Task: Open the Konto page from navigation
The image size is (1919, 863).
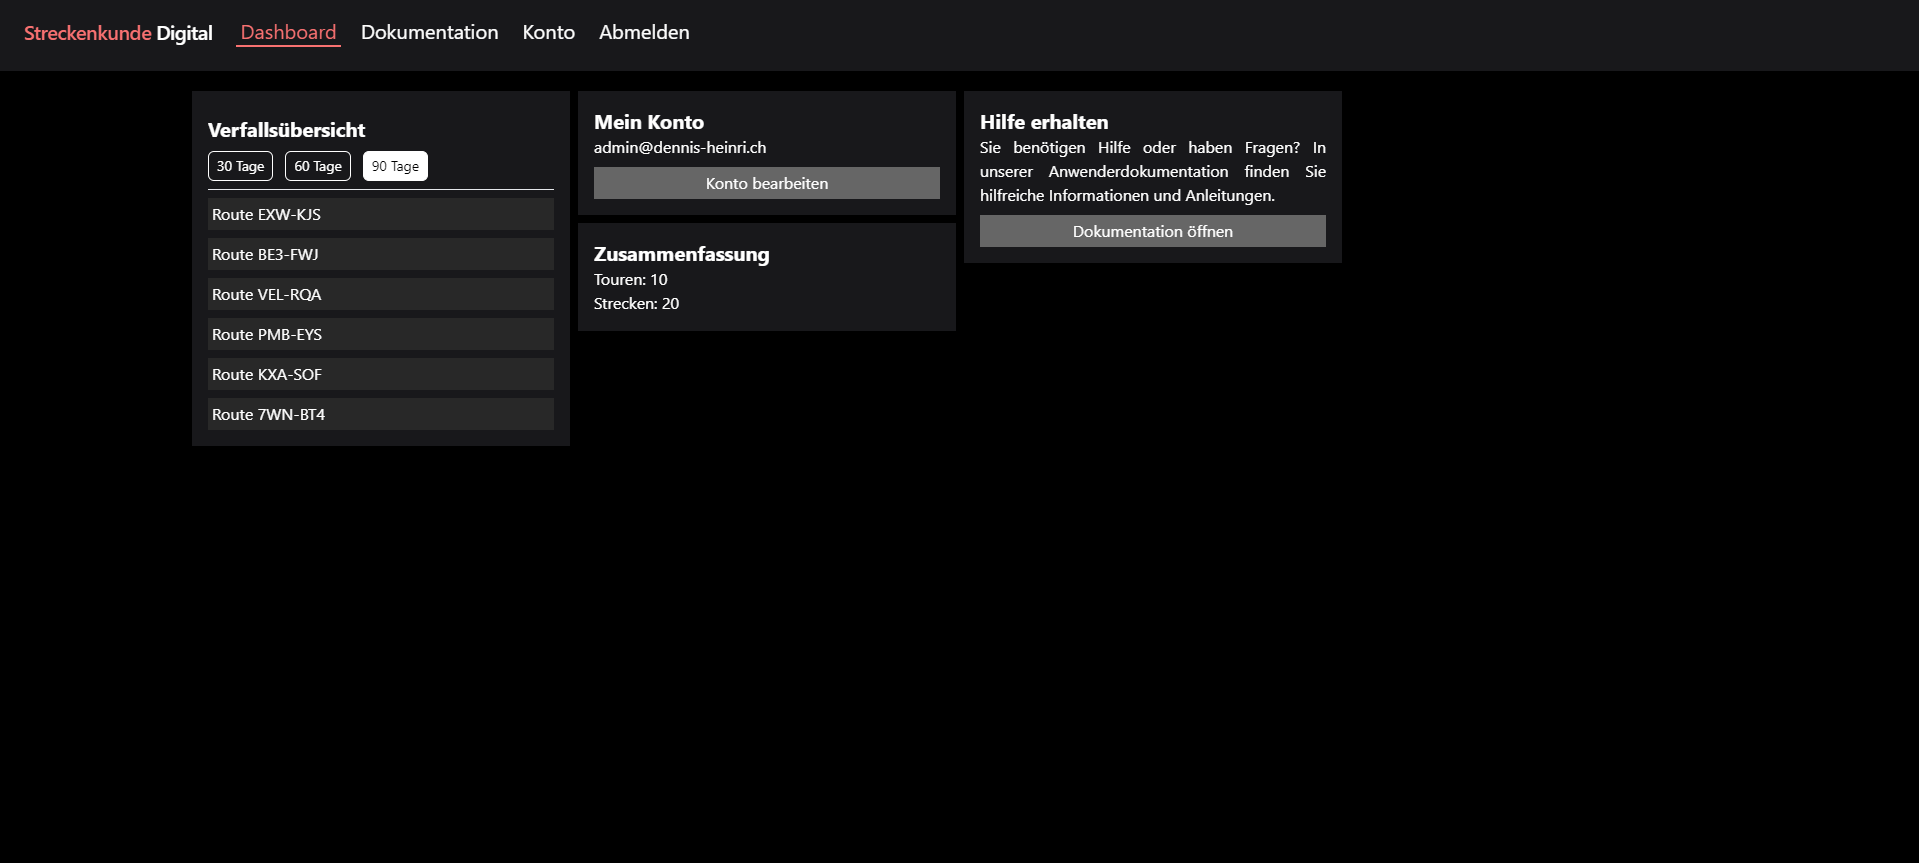Action: tap(548, 32)
